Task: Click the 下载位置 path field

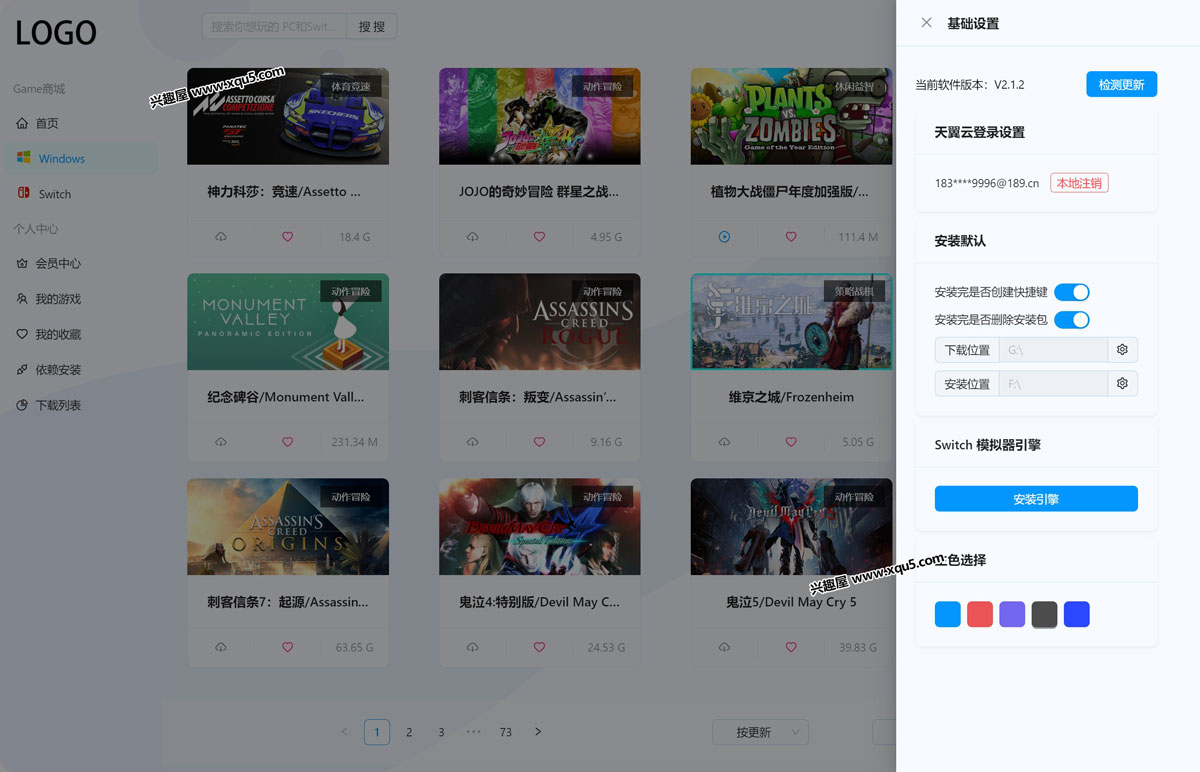Action: click(1053, 350)
